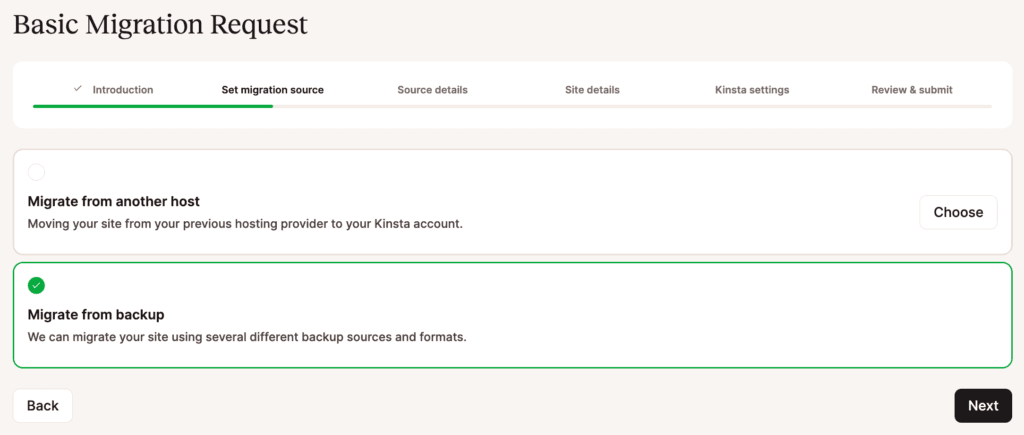Open the Site details step
The height and width of the screenshot is (435, 1024).
(592, 90)
